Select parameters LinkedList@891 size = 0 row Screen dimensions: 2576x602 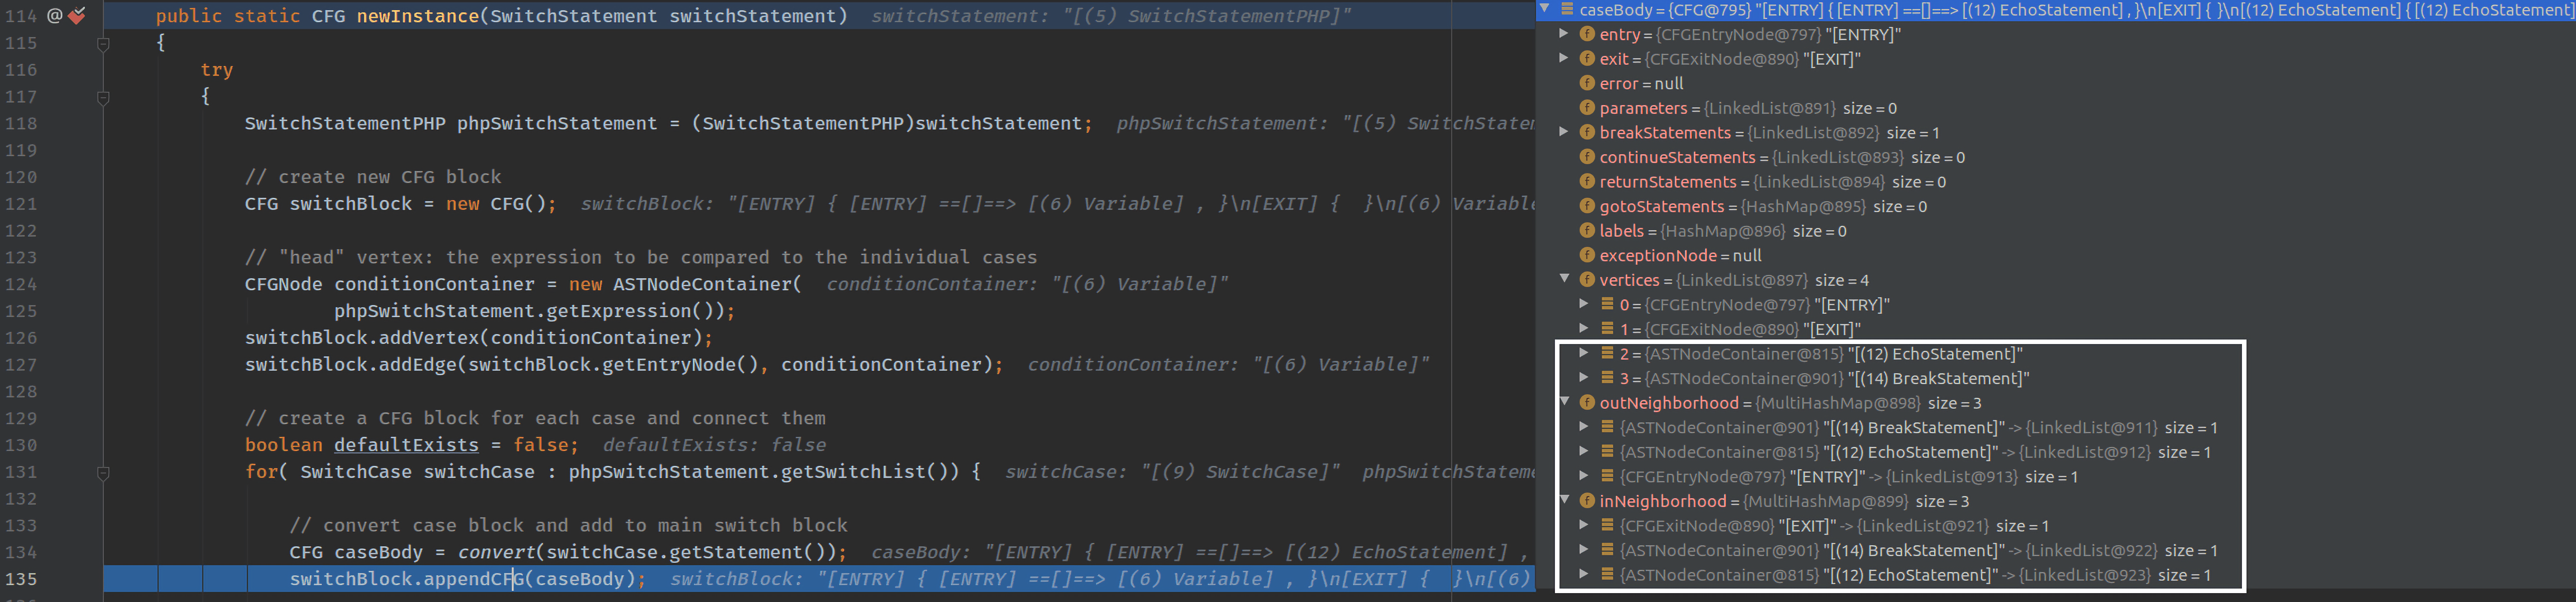pyautogui.click(x=2056, y=108)
